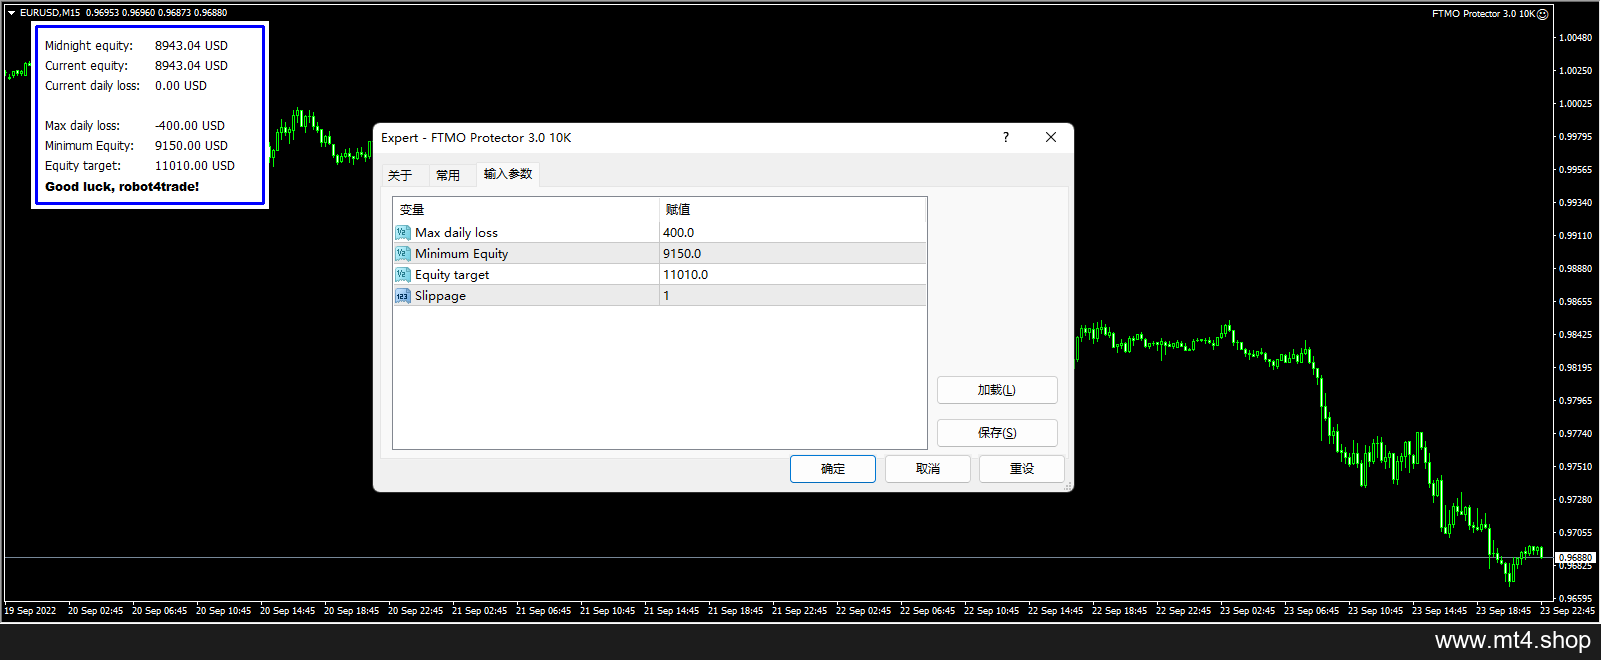Click the Max daily loss -400.00 USD line
1601x660 pixels.
point(135,126)
